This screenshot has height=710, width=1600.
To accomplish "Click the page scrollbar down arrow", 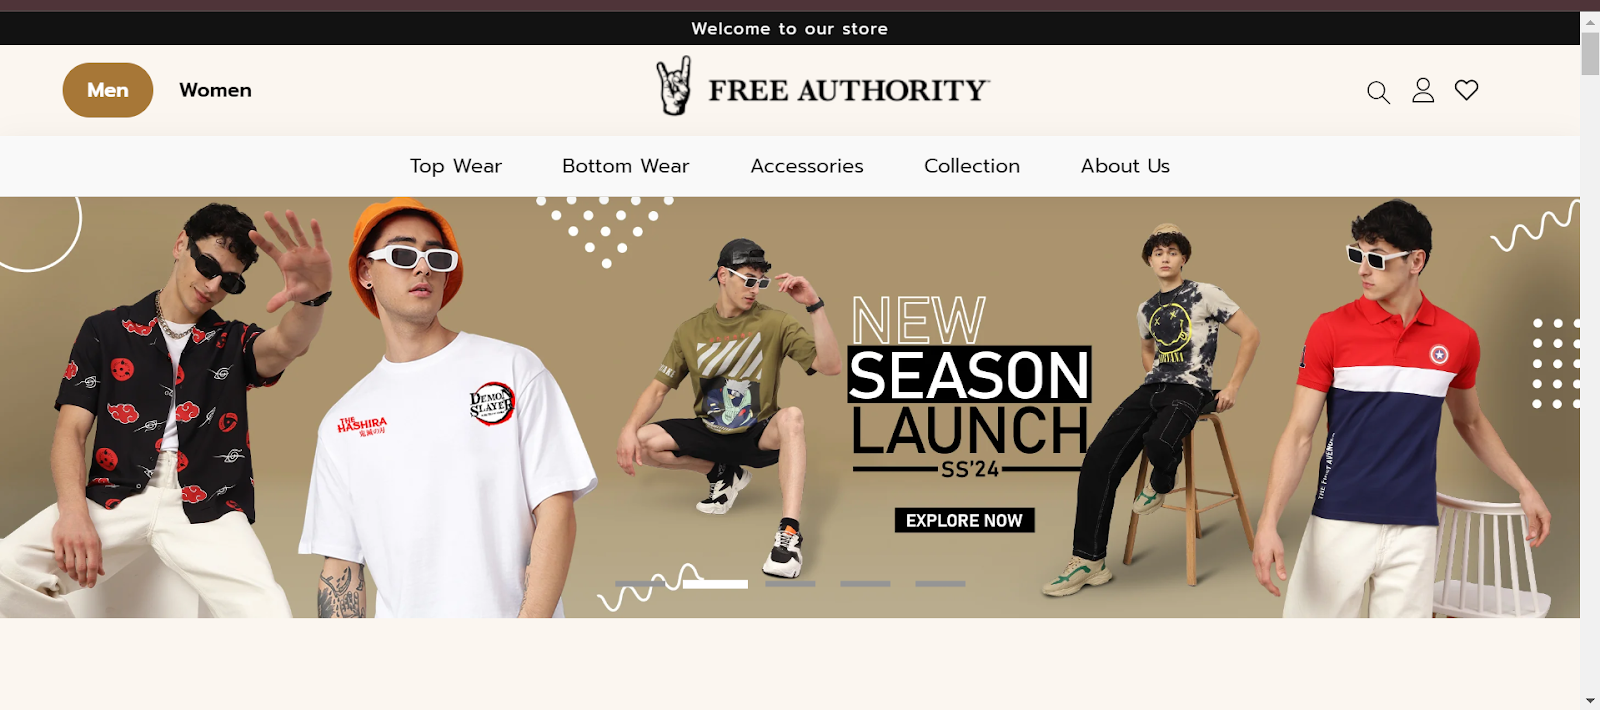I will click(1590, 701).
